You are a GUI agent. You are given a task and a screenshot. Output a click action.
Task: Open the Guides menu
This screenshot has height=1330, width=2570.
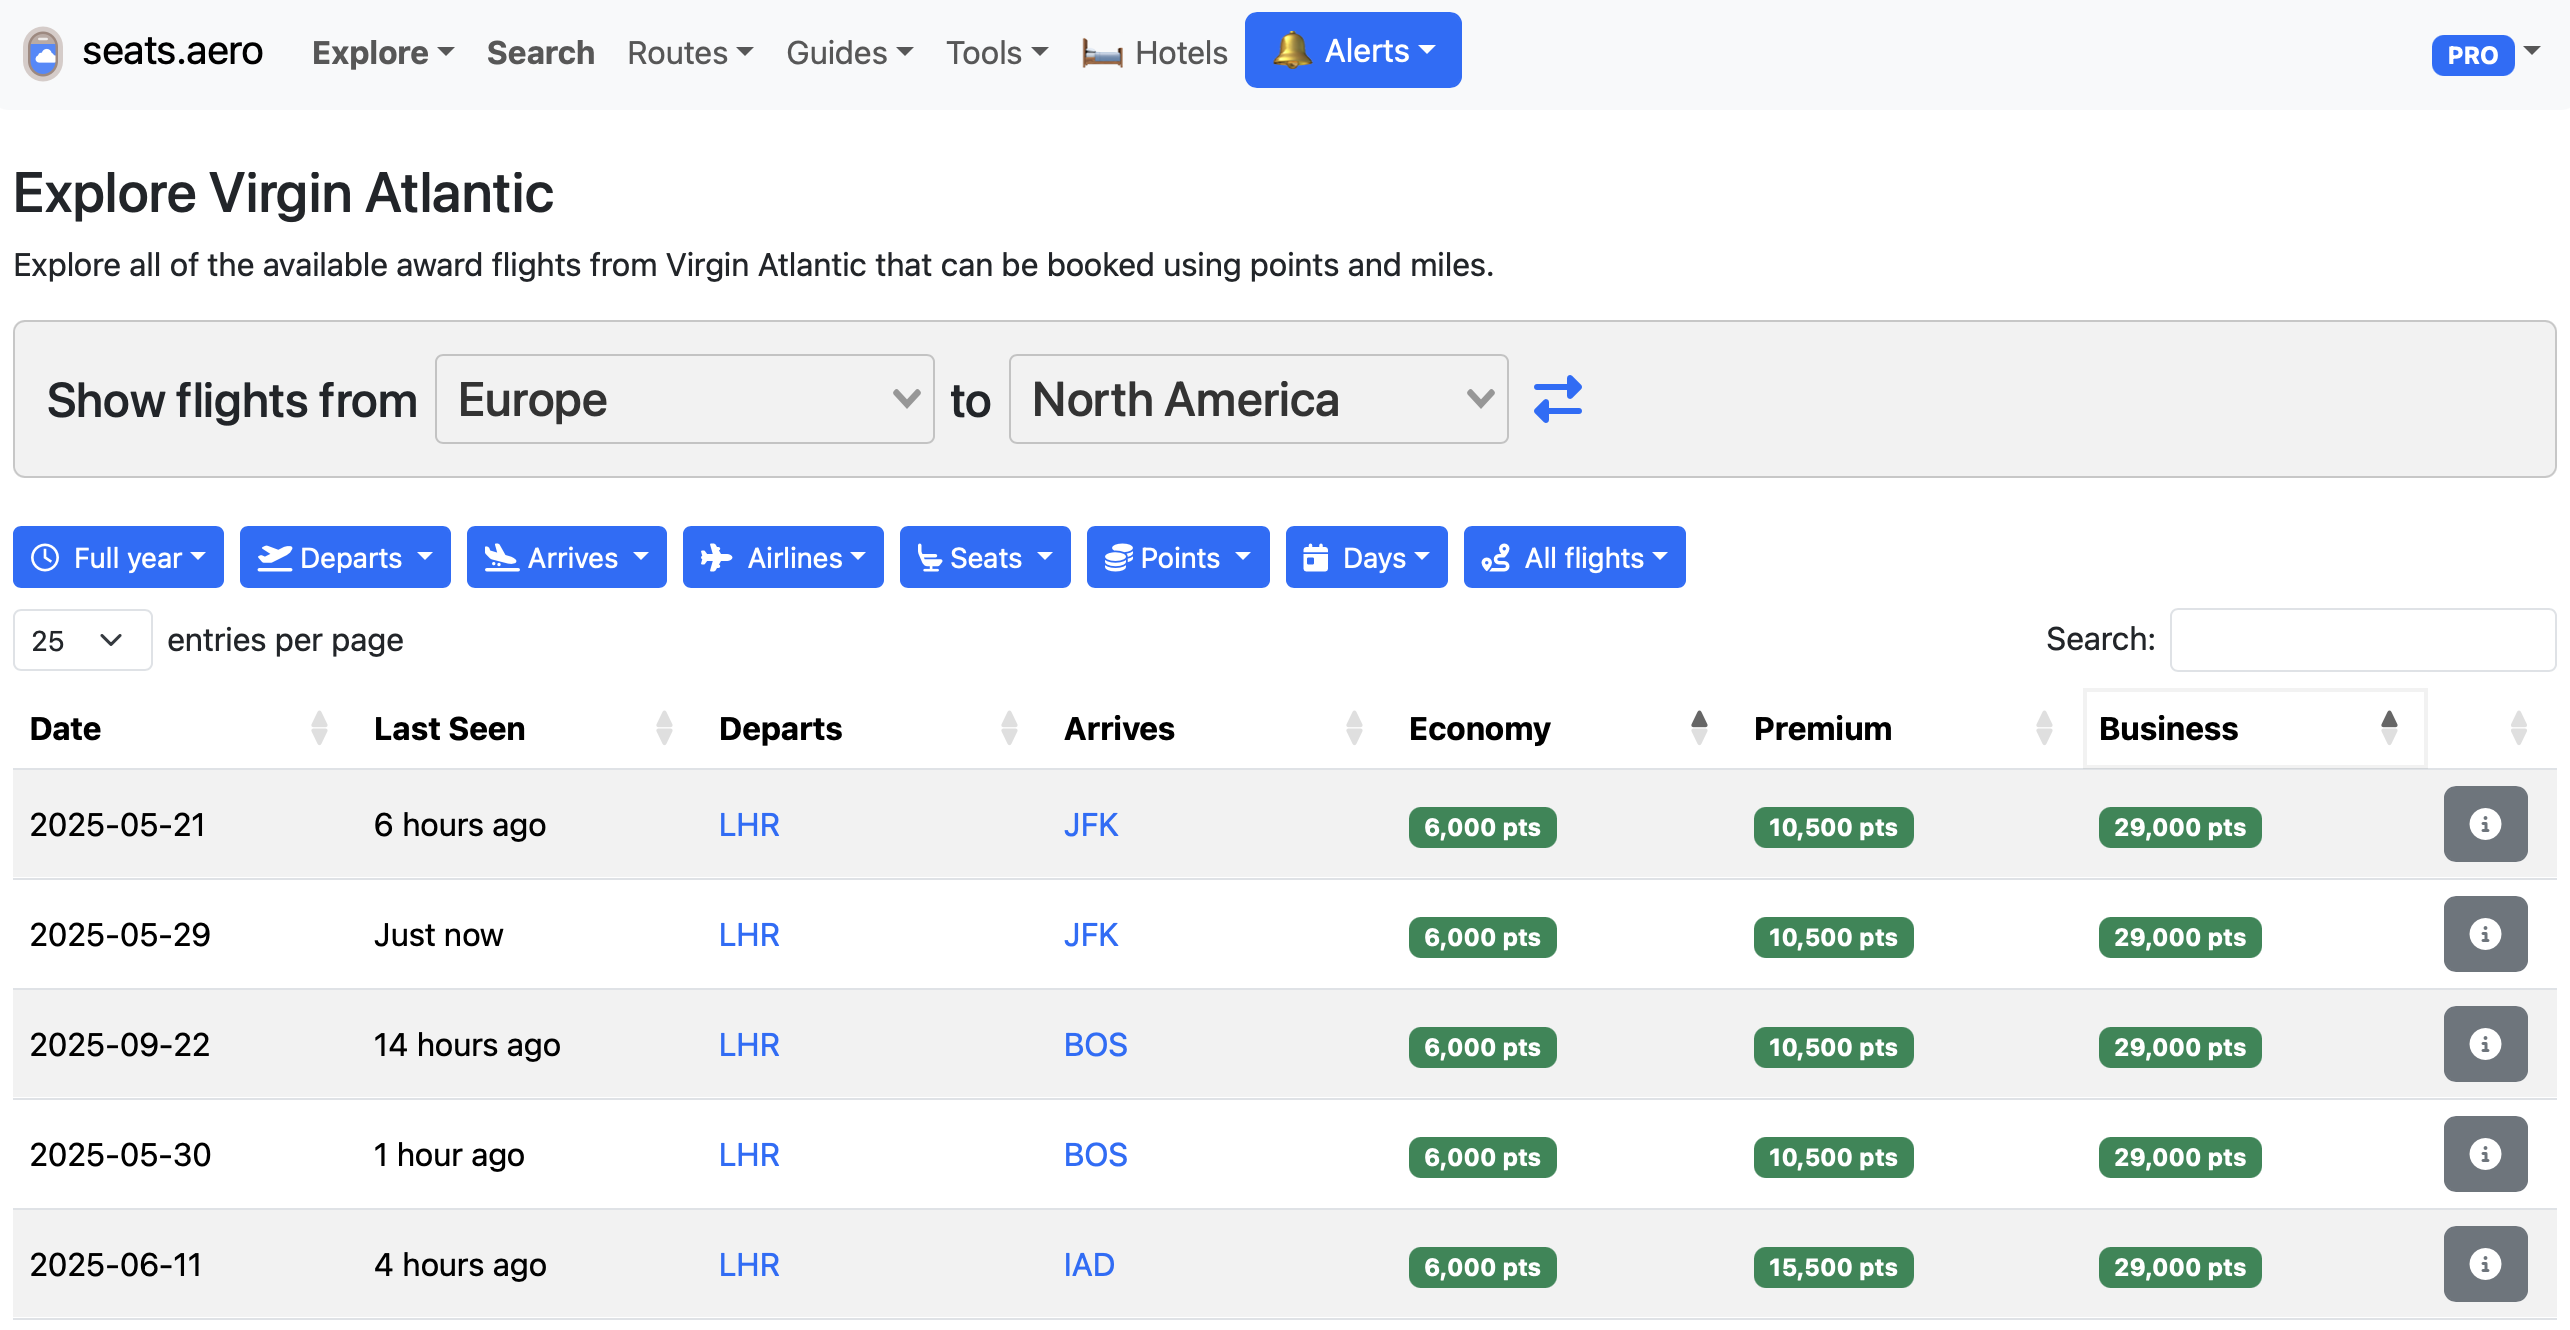pos(849,52)
